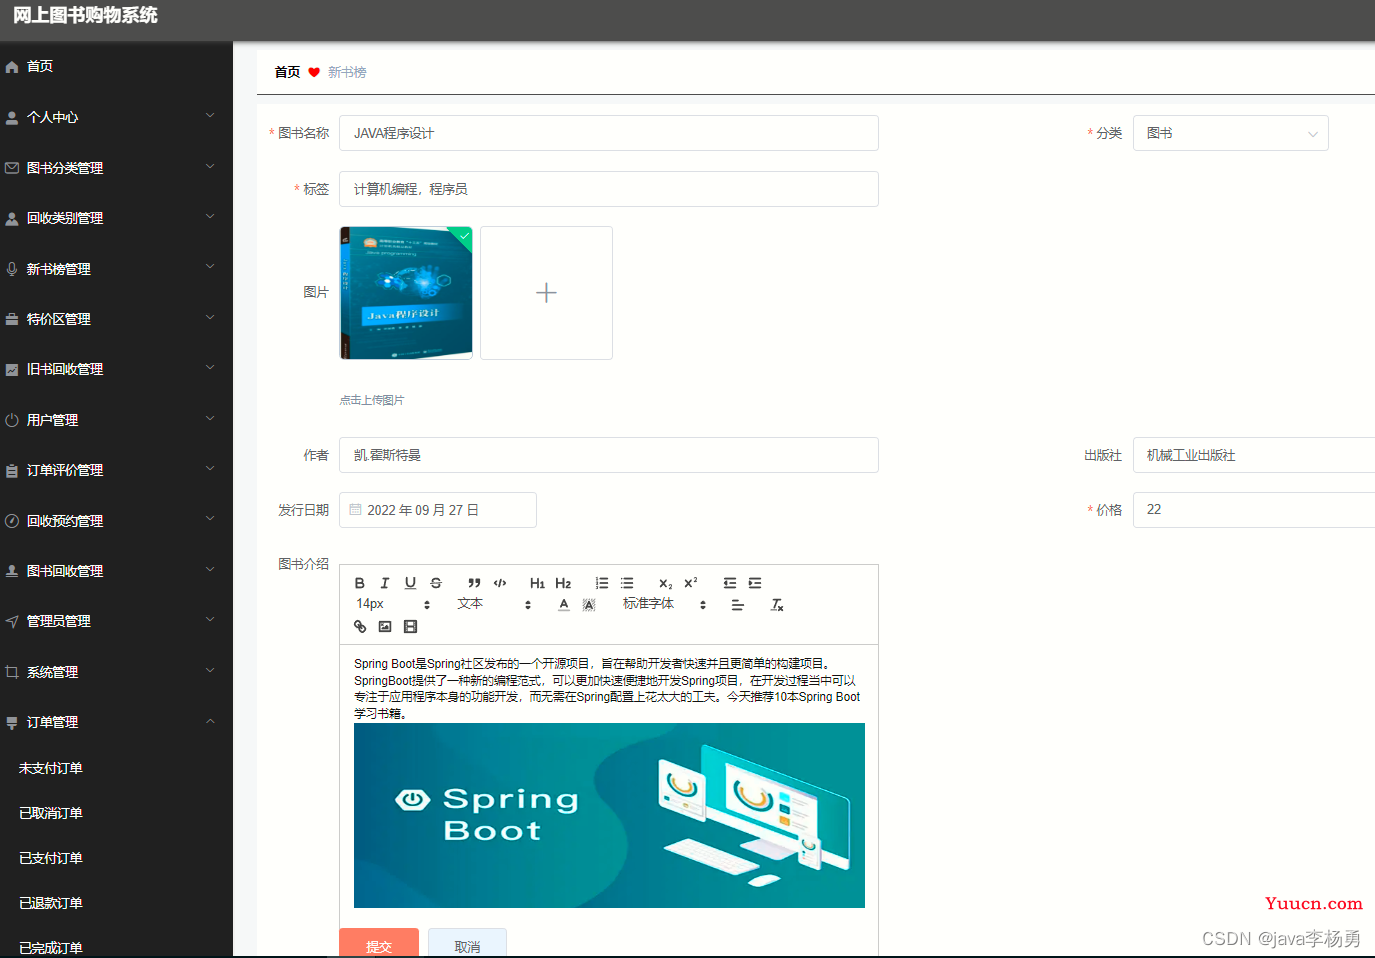Click the 发行日期 date input

coord(438,510)
